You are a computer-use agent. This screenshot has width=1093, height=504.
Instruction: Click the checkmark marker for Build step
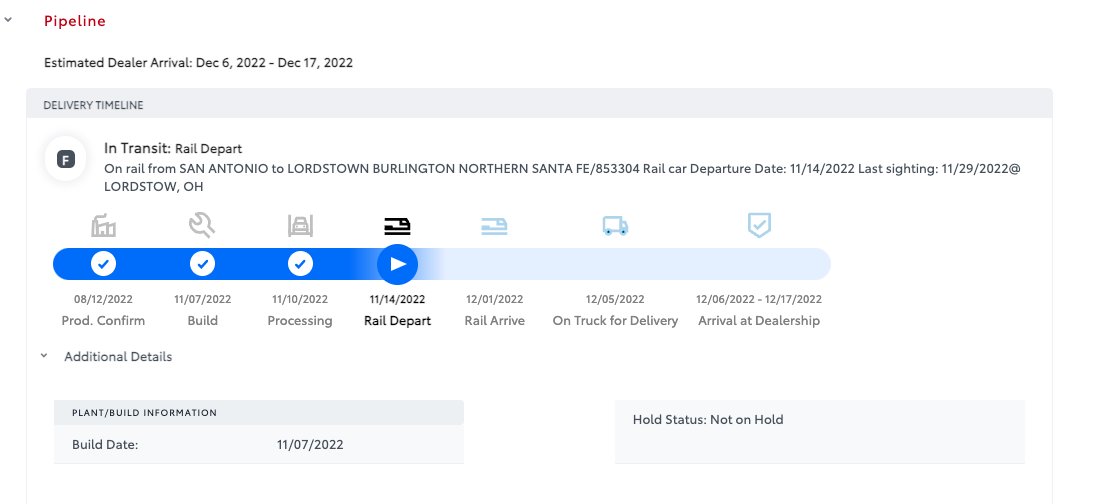point(203,264)
